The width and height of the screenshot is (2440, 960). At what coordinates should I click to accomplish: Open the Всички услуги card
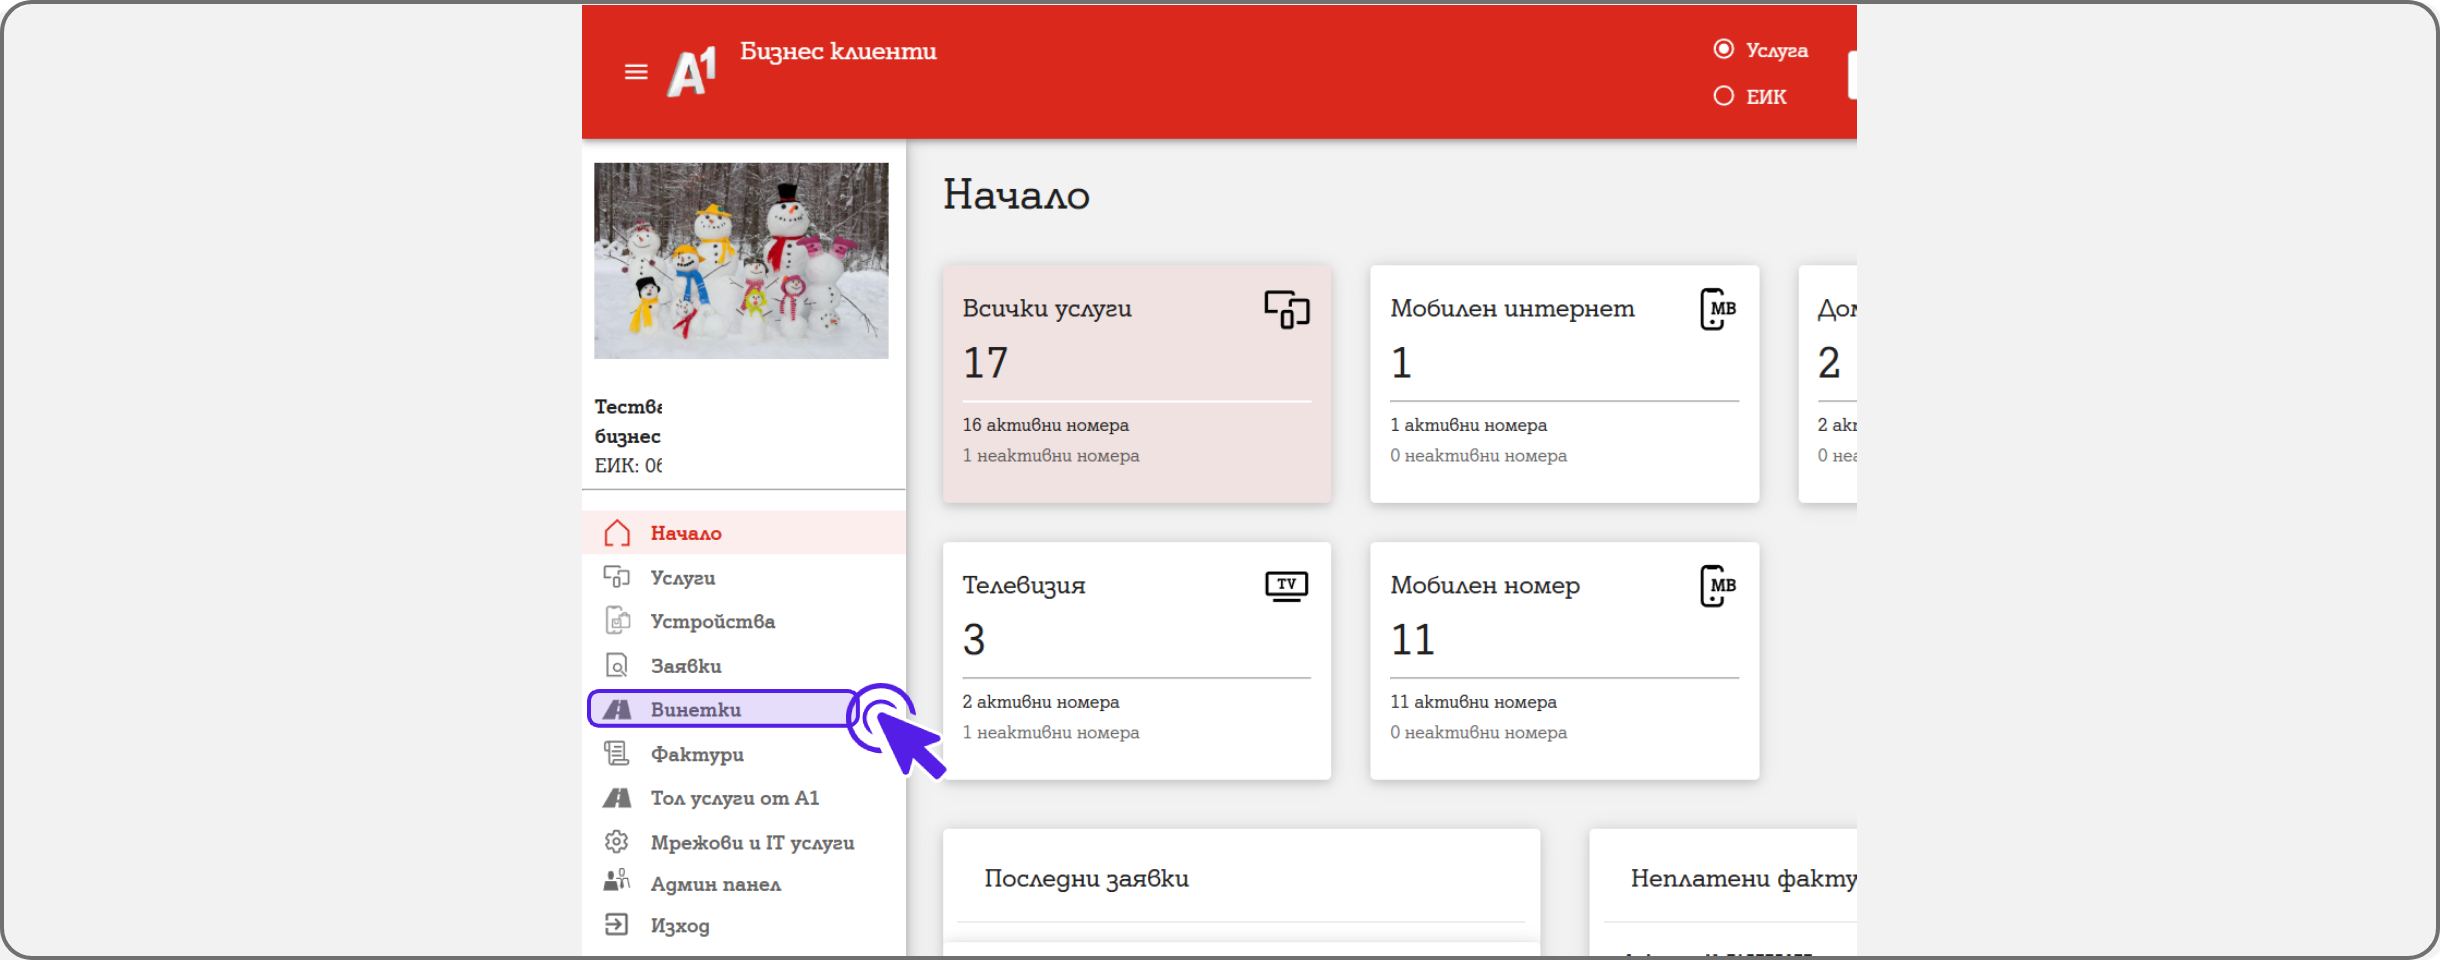coord(1136,383)
